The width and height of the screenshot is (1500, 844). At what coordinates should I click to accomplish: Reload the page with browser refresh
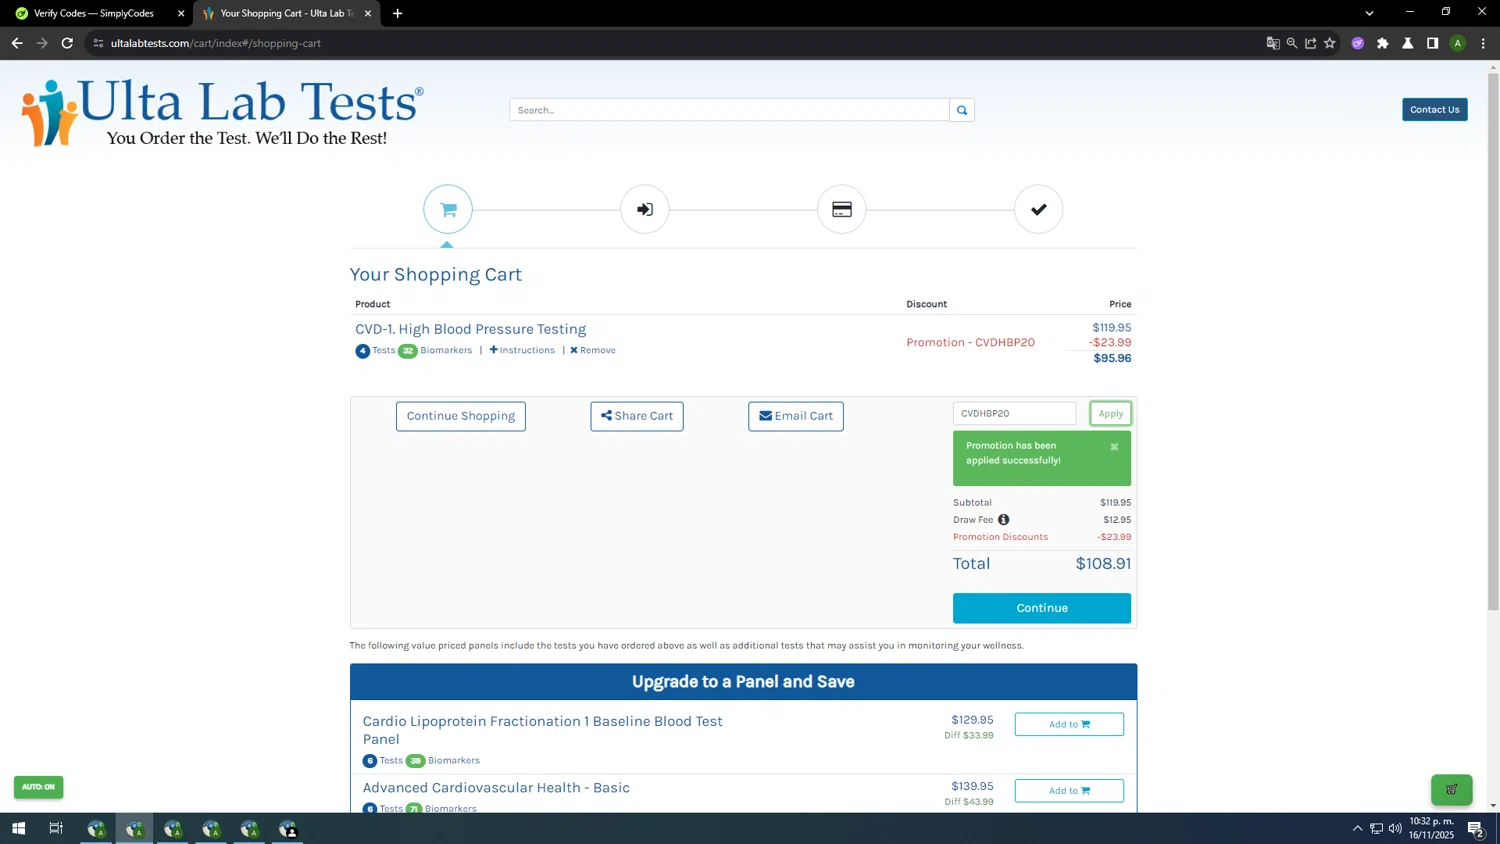[67, 43]
